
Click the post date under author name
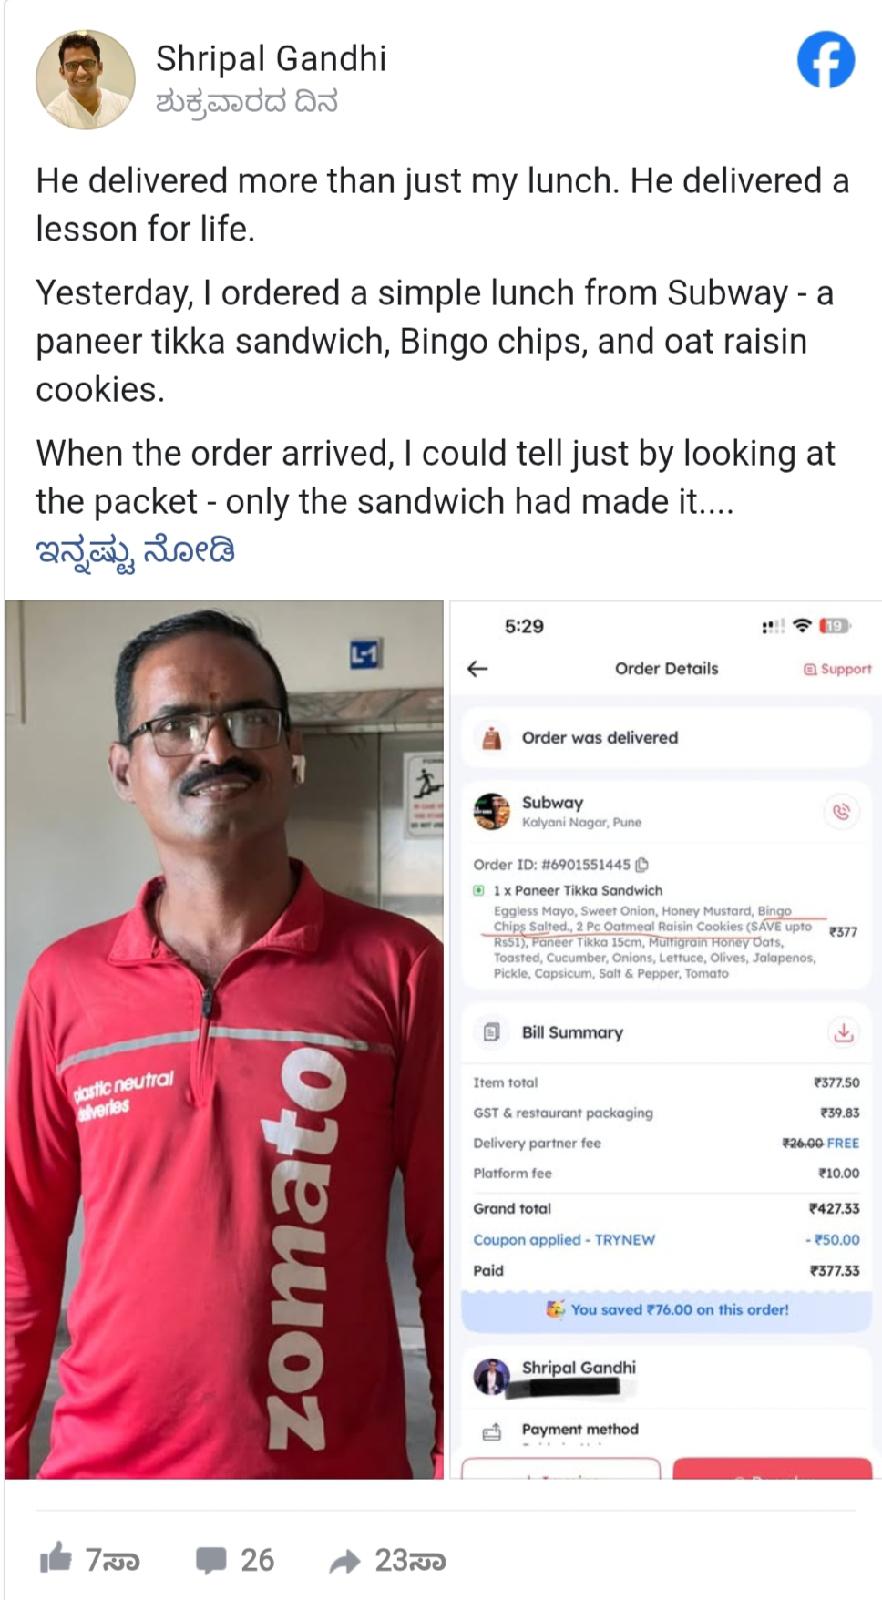point(247,102)
